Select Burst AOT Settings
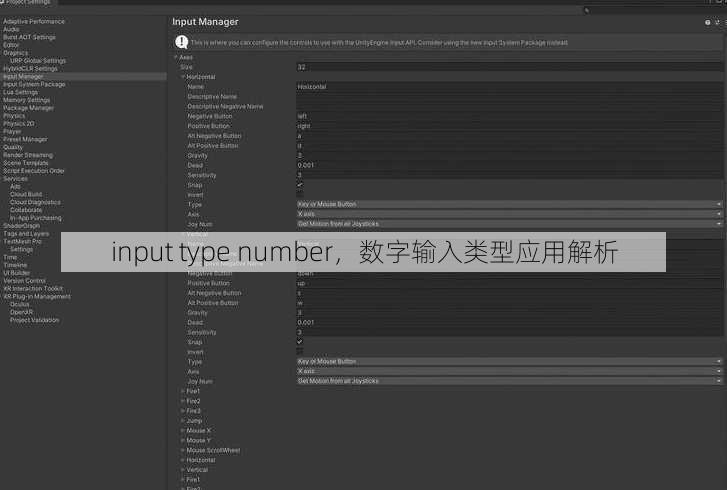The width and height of the screenshot is (727, 490). pos(29,37)
